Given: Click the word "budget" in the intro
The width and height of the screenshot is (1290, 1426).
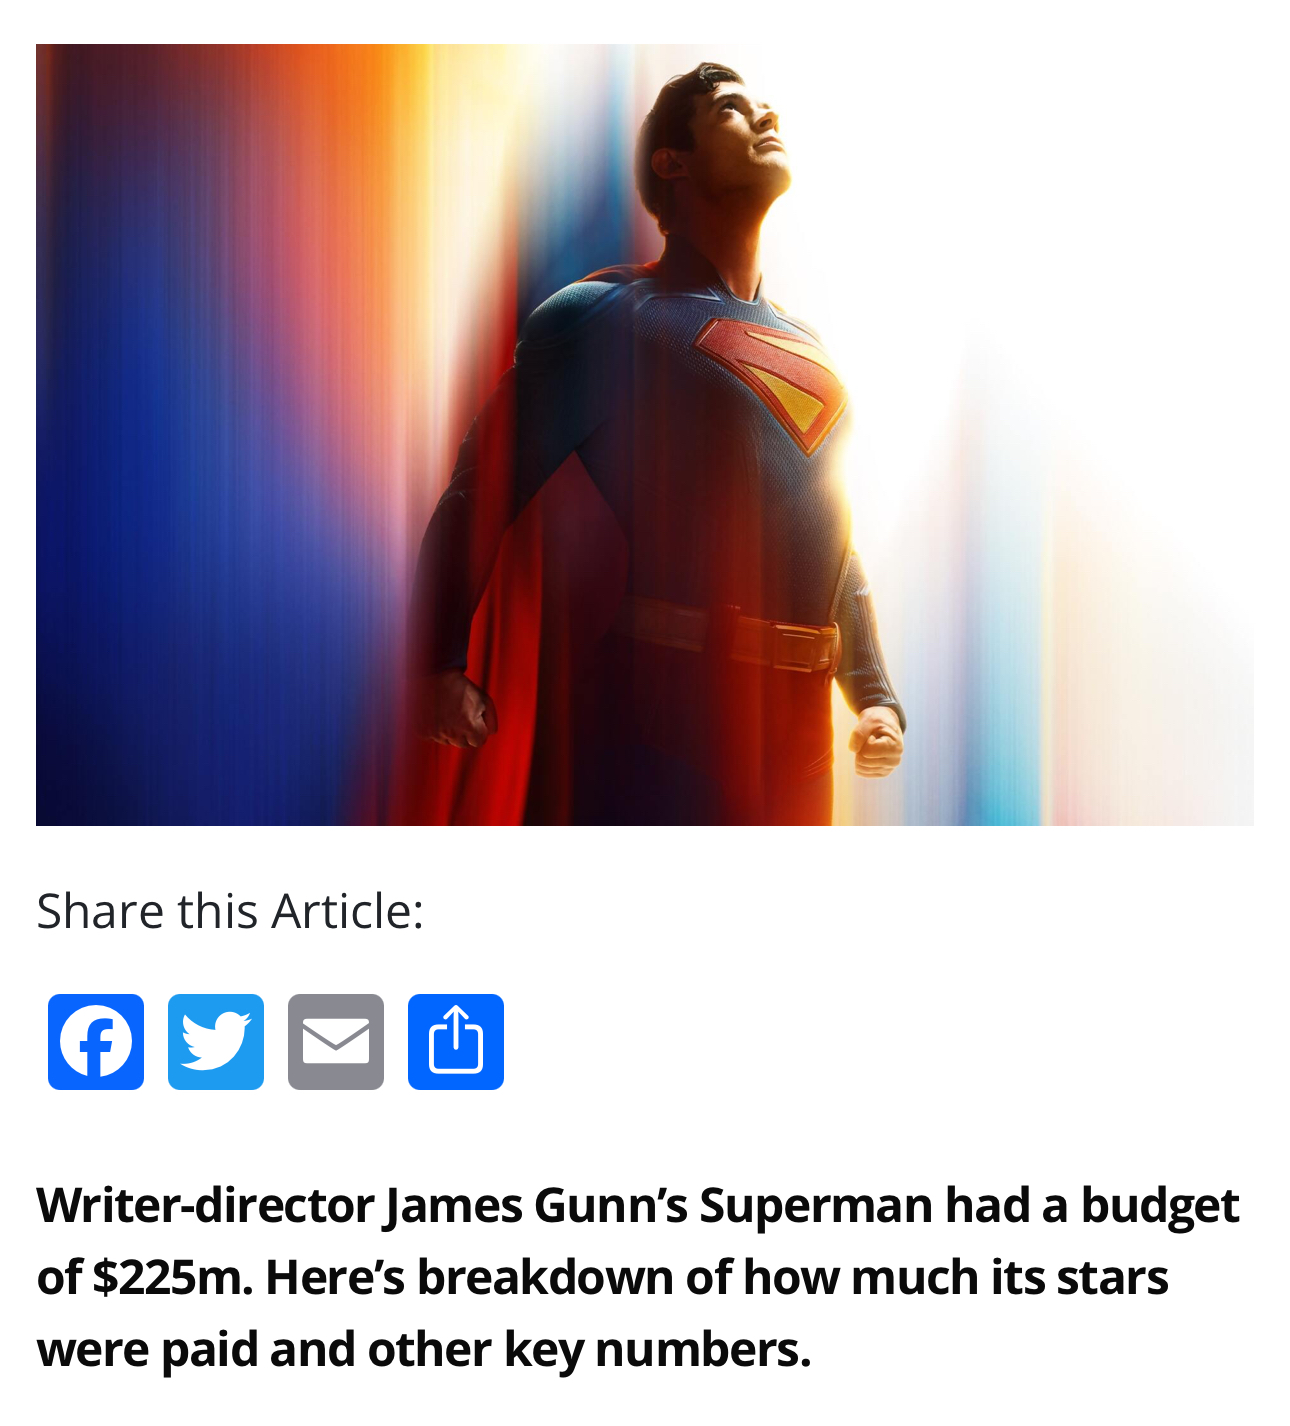Looking at the screenshot, I should coord(1160,1205).
